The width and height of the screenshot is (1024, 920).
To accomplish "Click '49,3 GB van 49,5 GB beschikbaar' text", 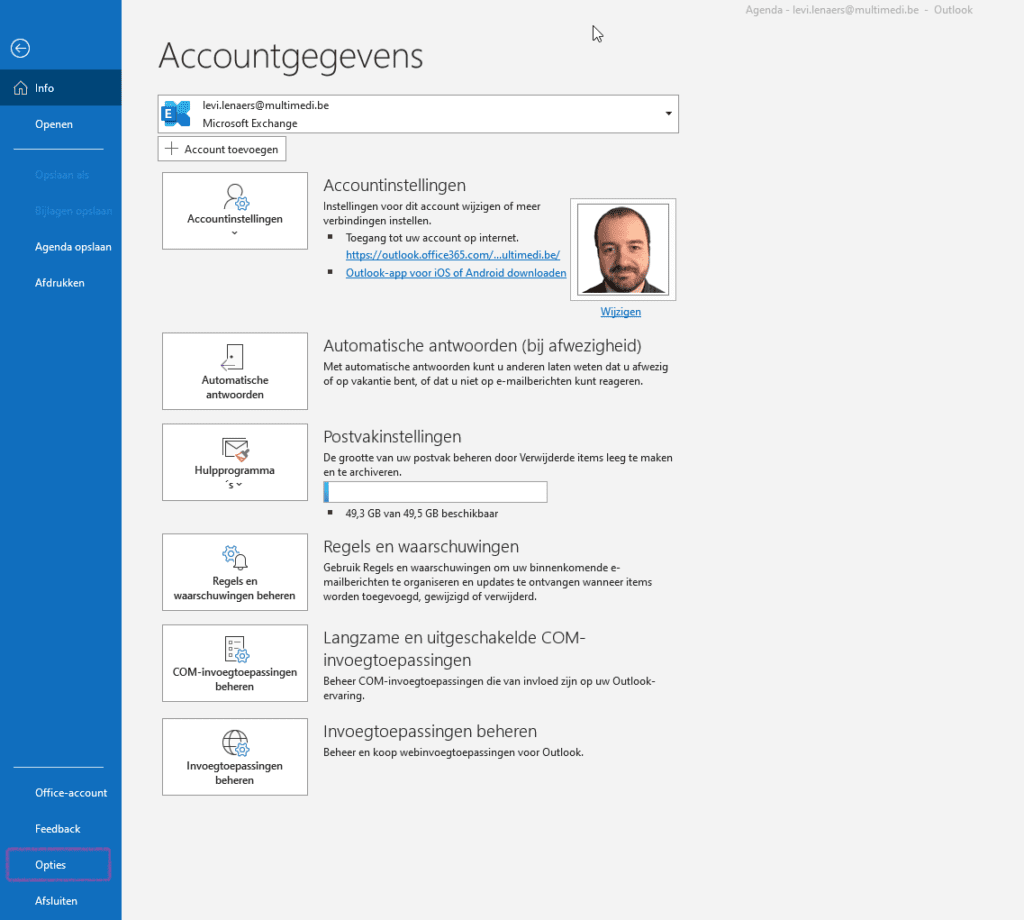I will (x=421, y=514).
